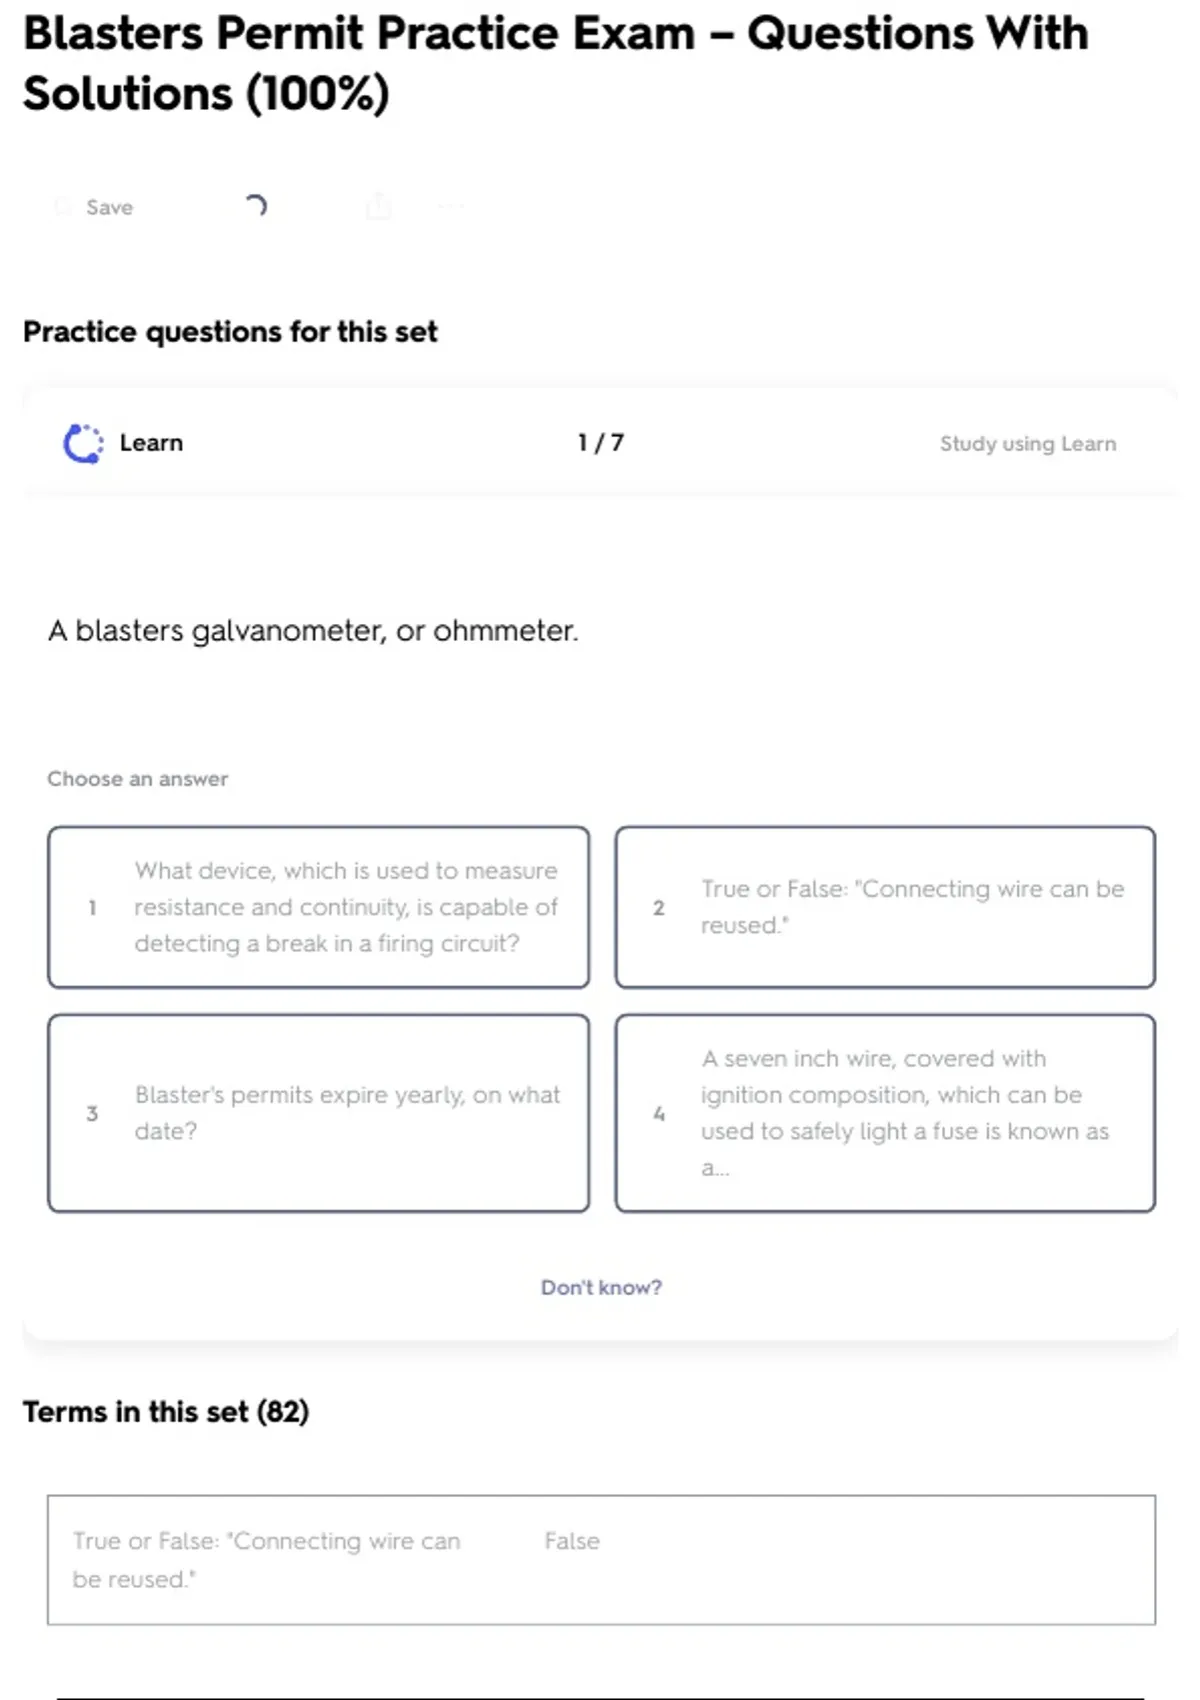Click the number 4 answer badge
Viewport: 1200px width, 1700px height.
pyautogui.click(x=658, y=1114)
